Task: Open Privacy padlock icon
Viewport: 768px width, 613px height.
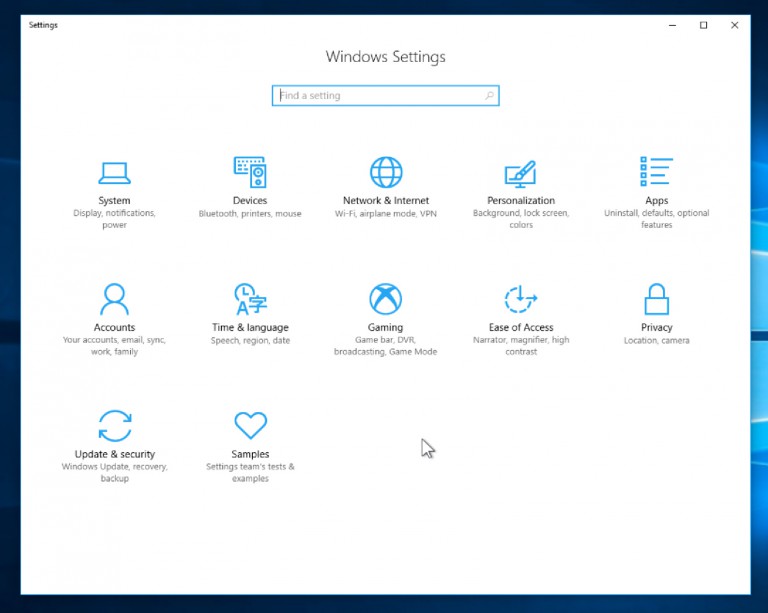Action: click(656, 299)
